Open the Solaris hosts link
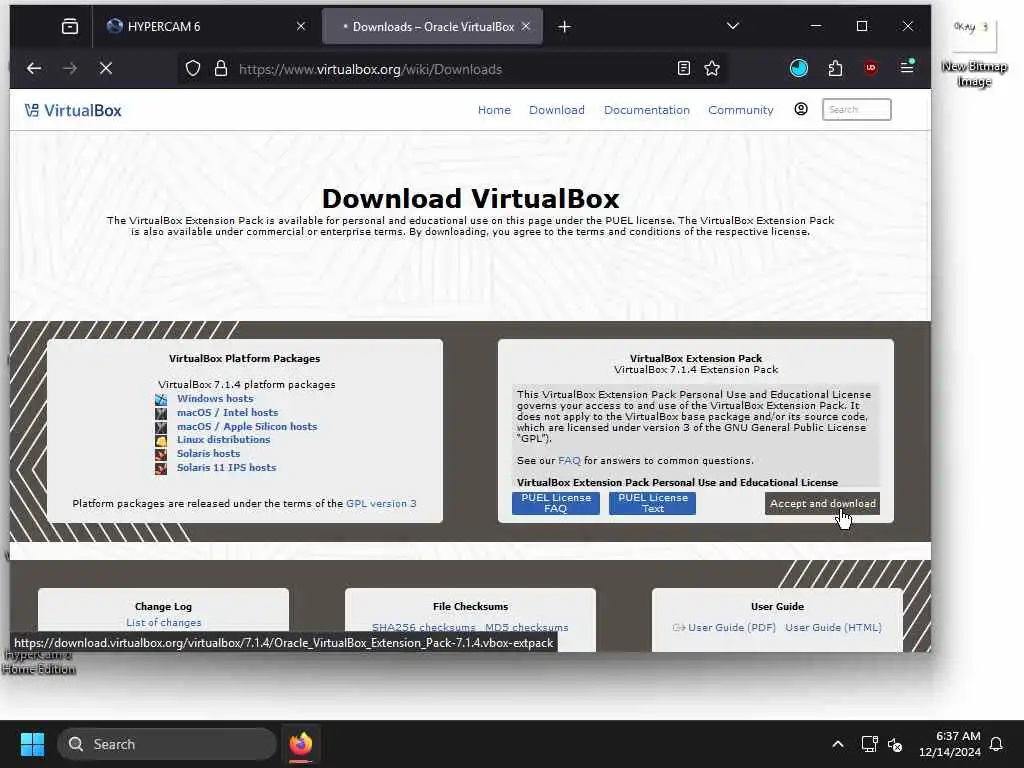 (x=208, y=453)
